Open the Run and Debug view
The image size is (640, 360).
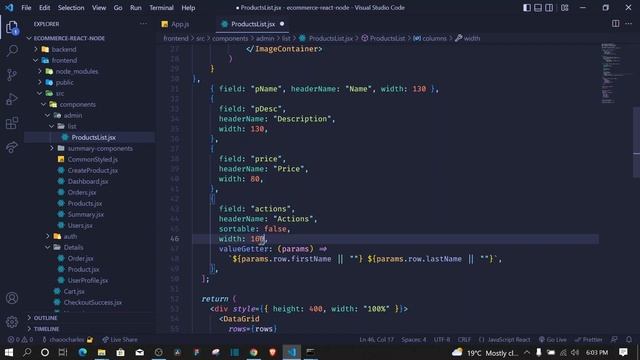pyautogui.click(x=12, y=99)
